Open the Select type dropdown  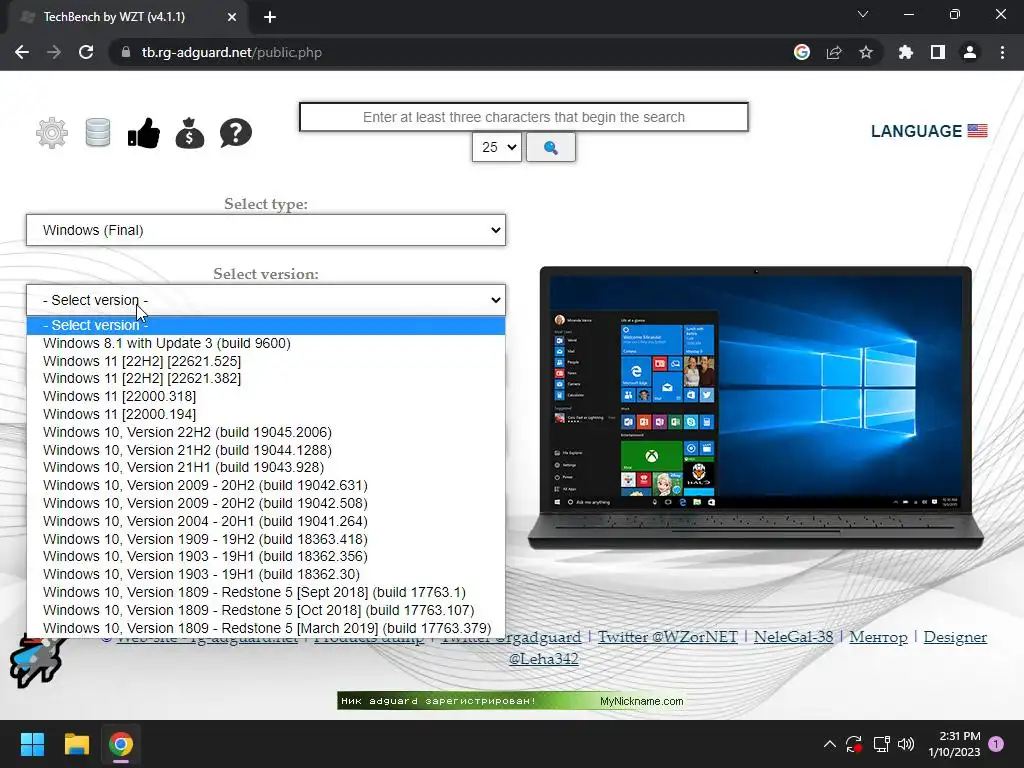[x=266, y=230]
